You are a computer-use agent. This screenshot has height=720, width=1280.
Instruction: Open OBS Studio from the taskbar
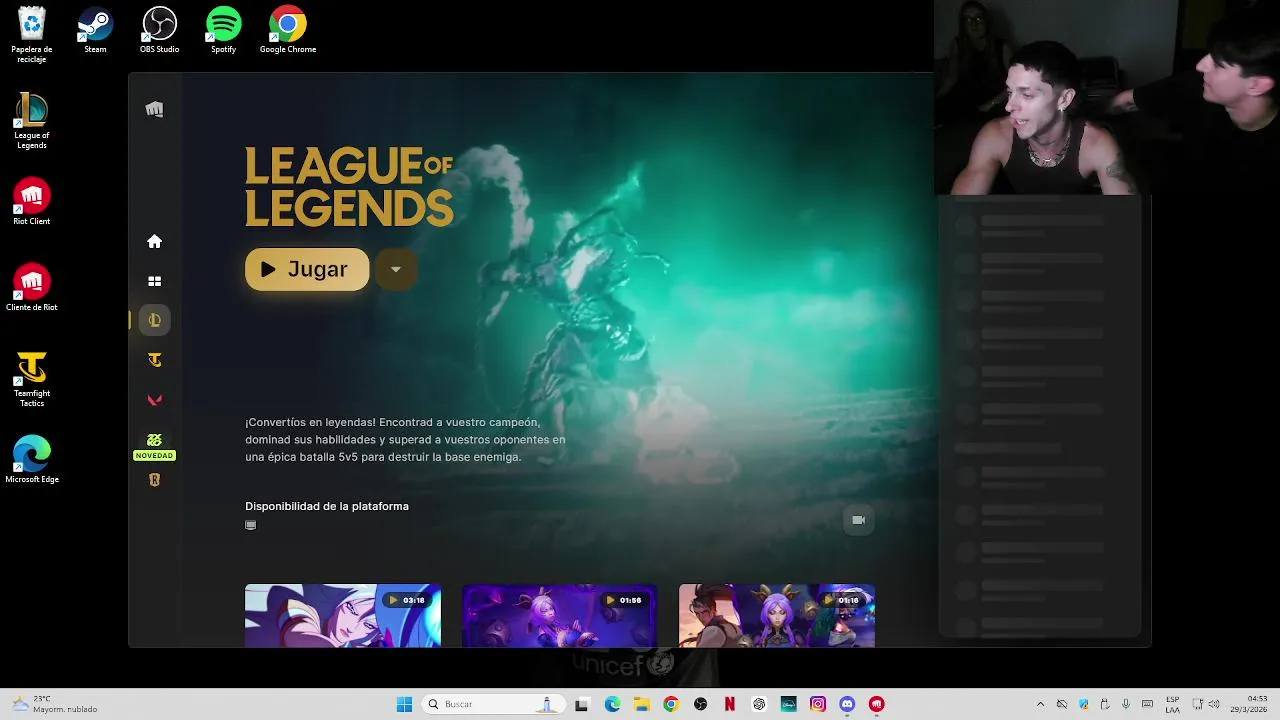pos(700,704)
